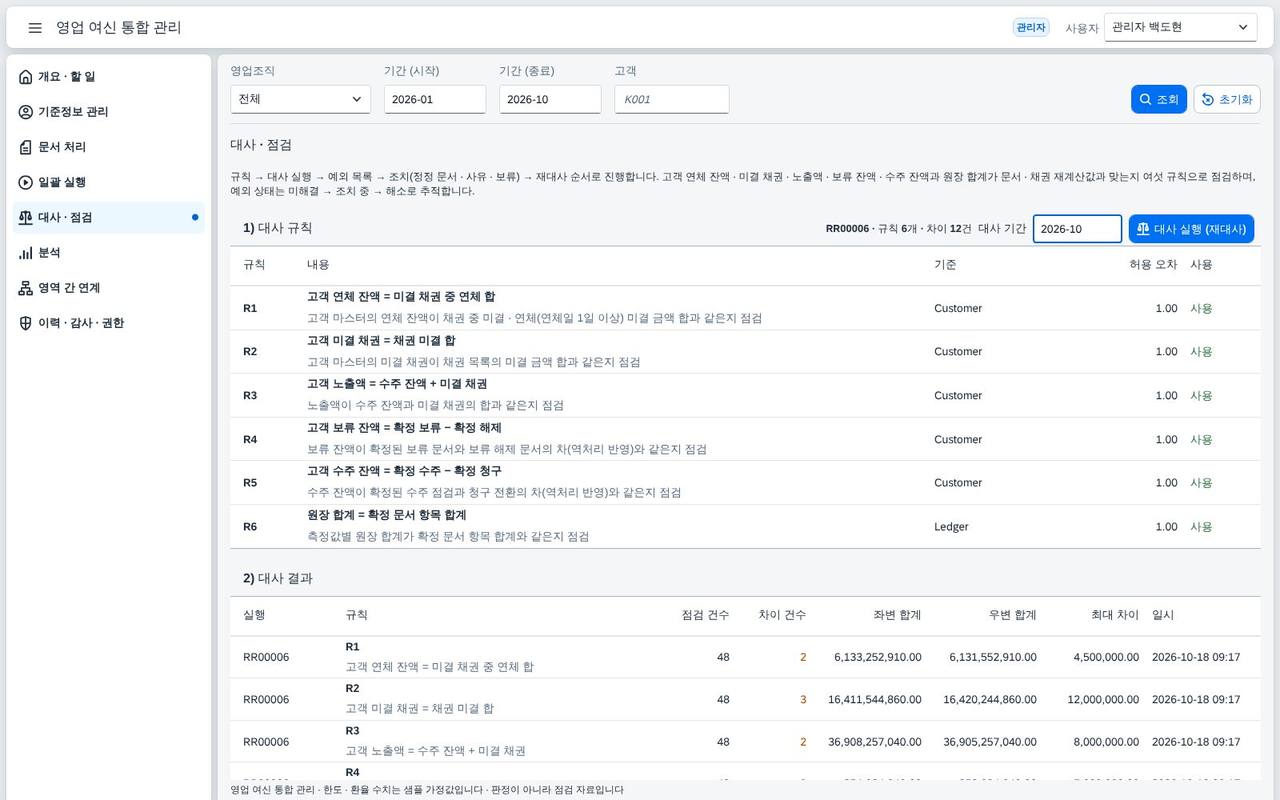
Task: Click the scales icon for 대사 · 점검
Action: pyautogui.click(x=26, y=217)
